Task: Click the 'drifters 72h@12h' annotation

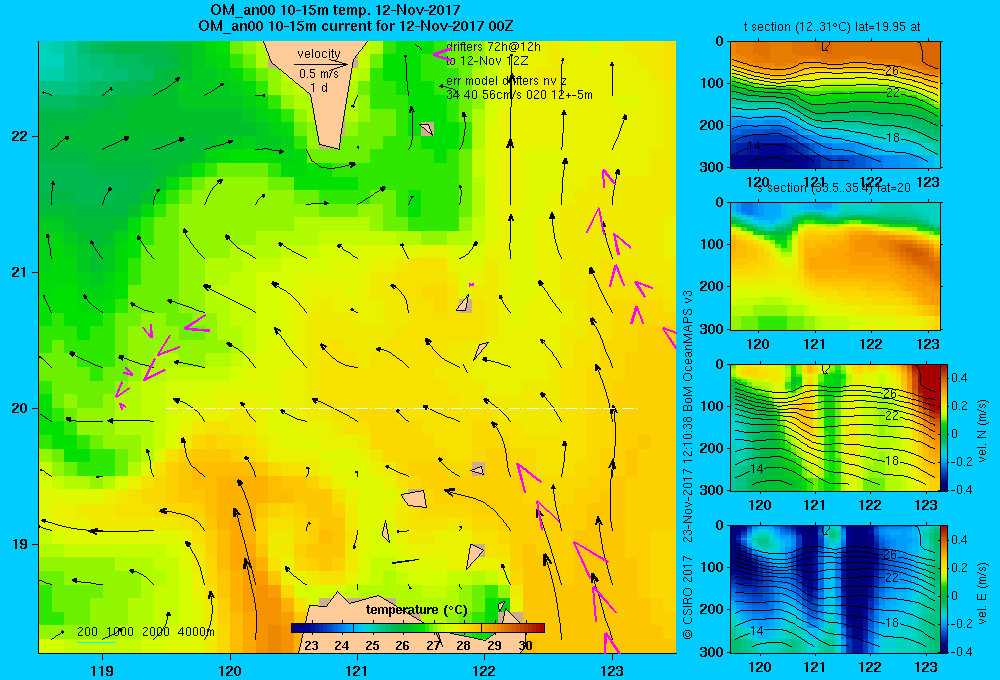Action: click(x=493, y=47)
